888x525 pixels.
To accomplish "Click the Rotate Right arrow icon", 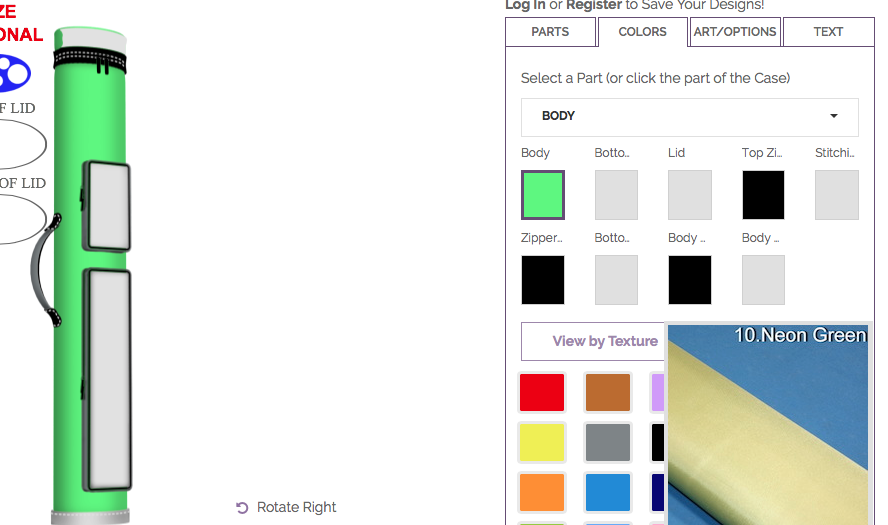I will (x=242, y=508).
